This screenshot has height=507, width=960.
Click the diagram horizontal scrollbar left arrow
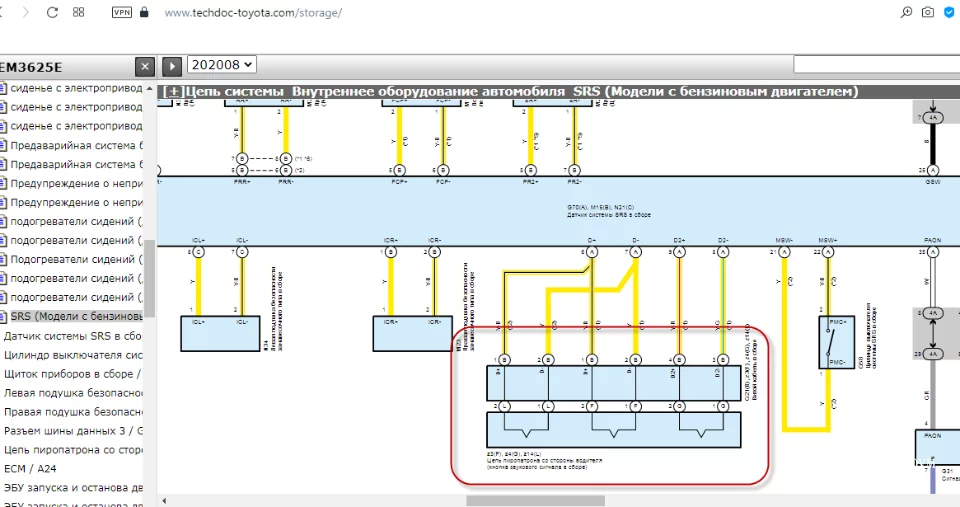pyautogui.click(x=164, y=500)
